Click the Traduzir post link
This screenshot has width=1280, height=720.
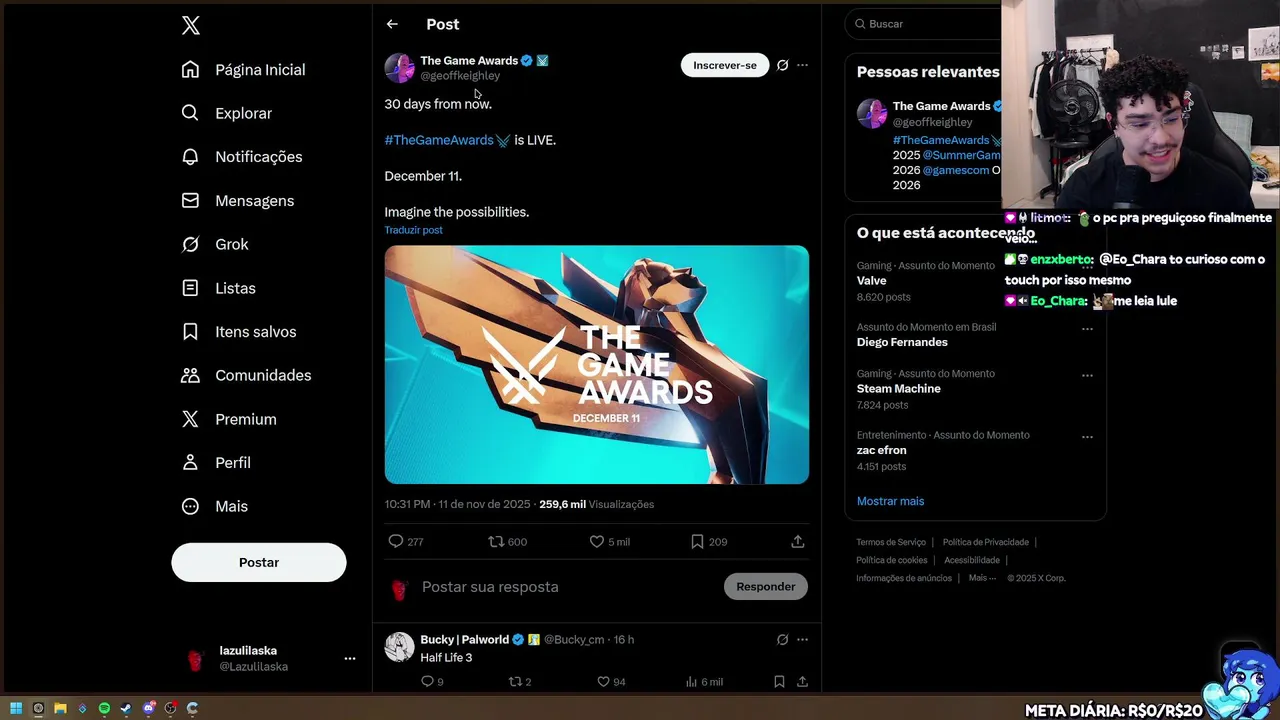[413, 230]
